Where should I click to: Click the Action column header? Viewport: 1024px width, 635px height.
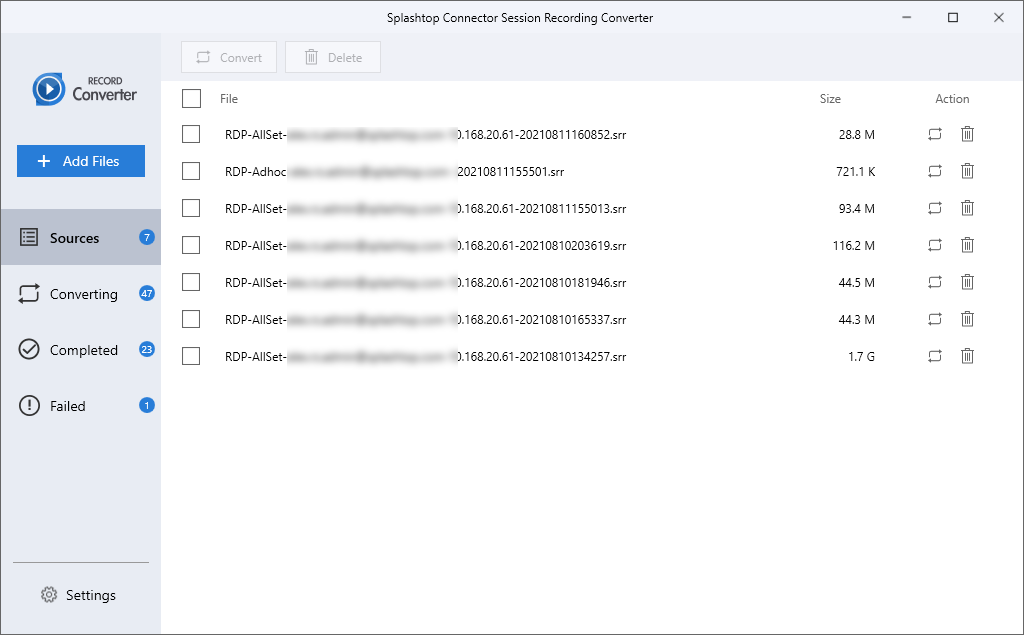tap(952, 99)
